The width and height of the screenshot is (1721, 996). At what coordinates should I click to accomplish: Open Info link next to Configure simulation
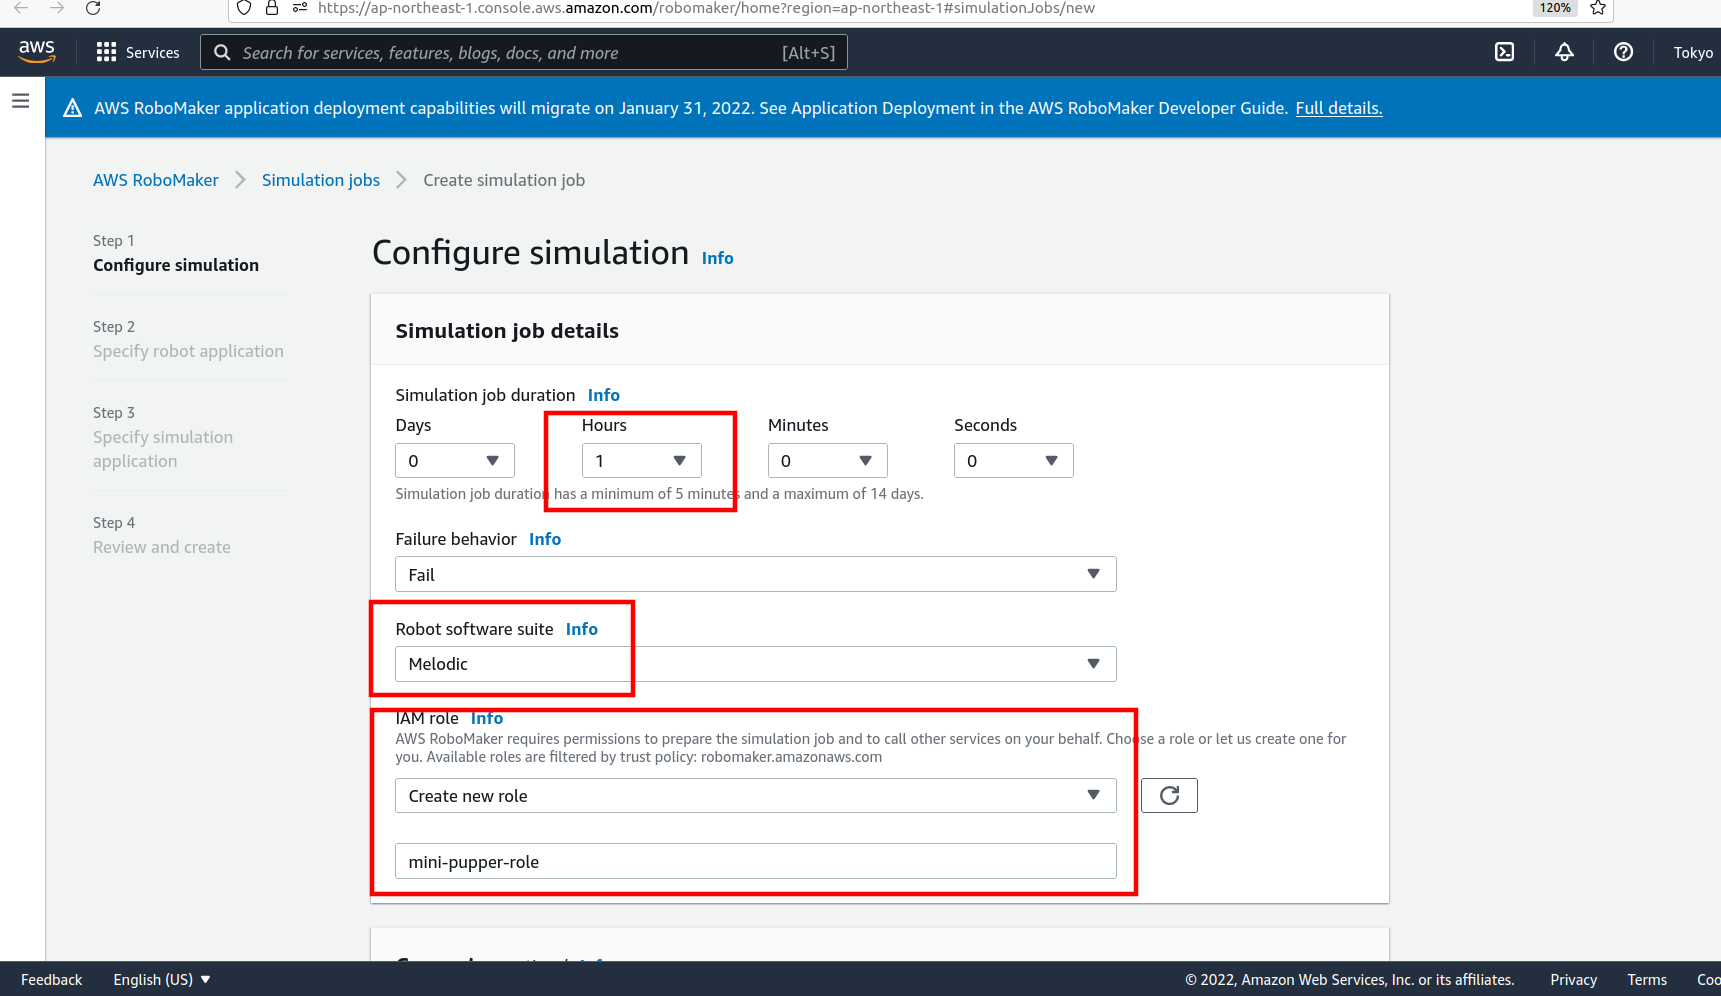click(x=718, y=258)
